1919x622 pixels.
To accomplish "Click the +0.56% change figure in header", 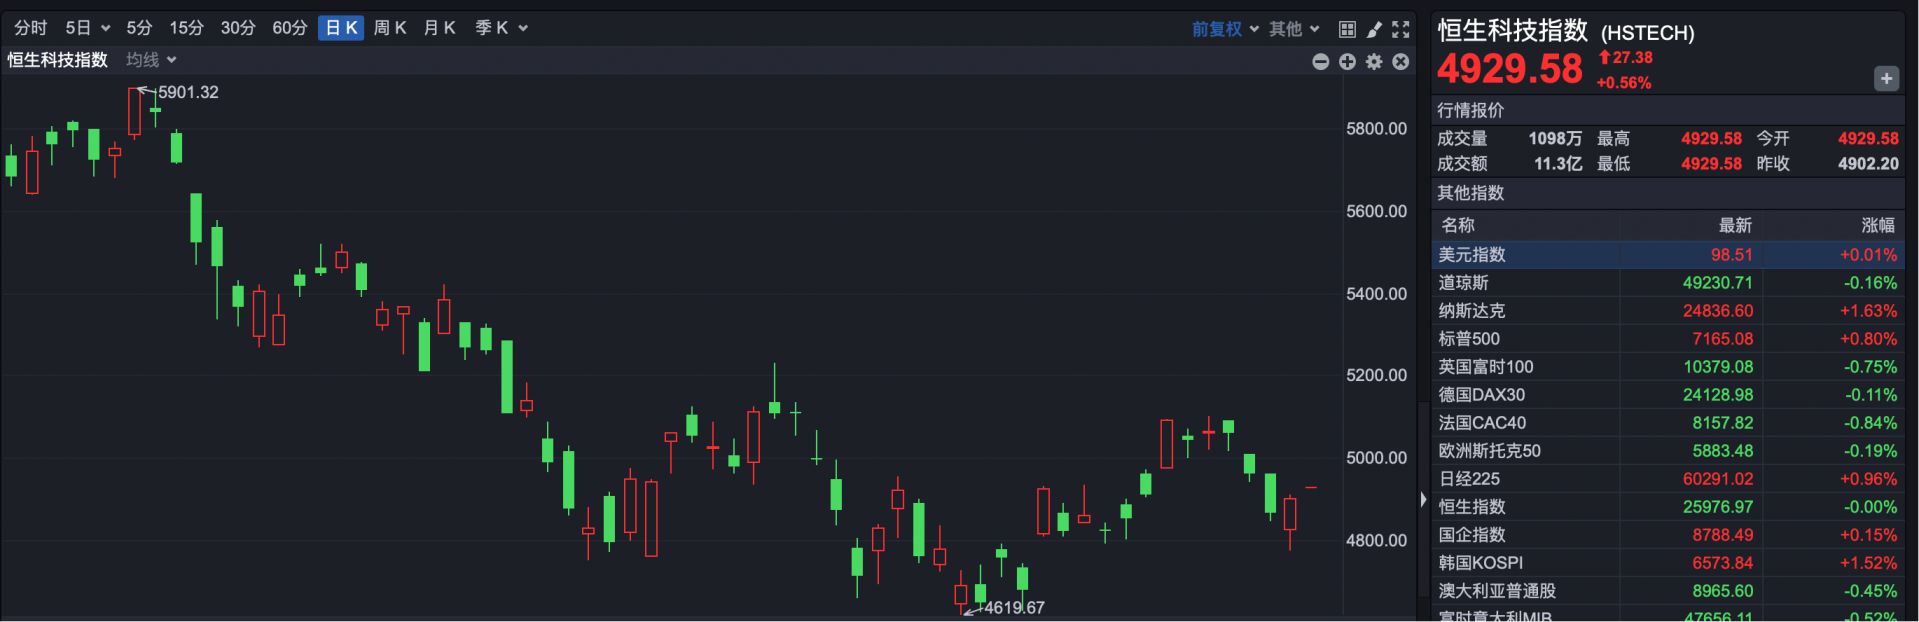I will [1624, 83].
